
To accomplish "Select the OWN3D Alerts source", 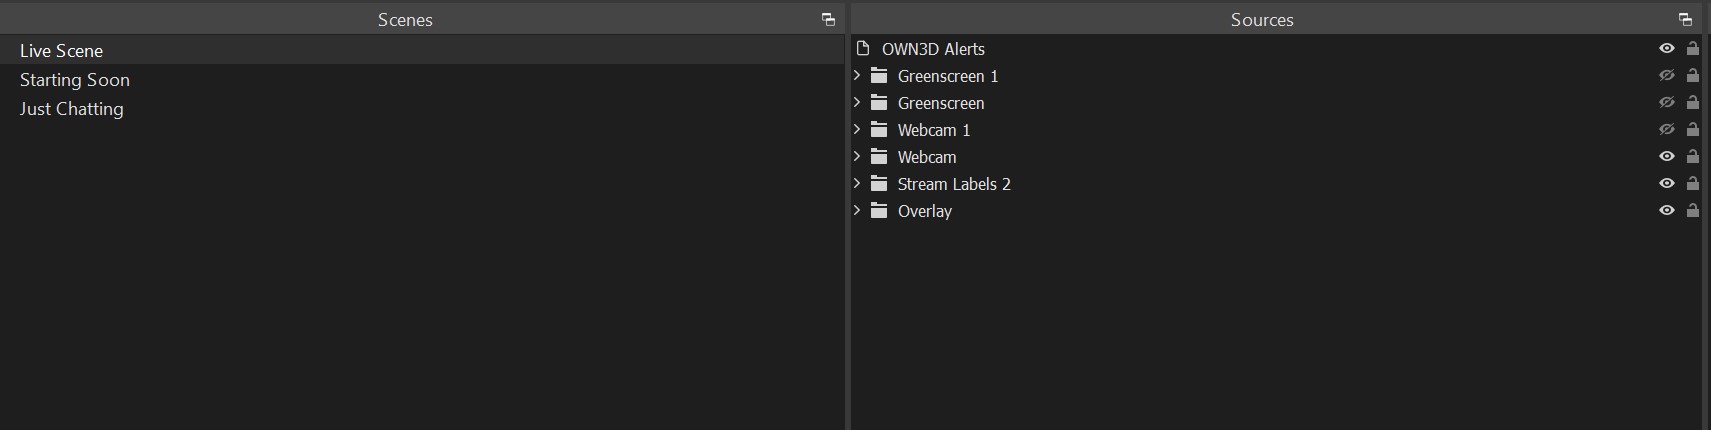I will tap(933, 49).
